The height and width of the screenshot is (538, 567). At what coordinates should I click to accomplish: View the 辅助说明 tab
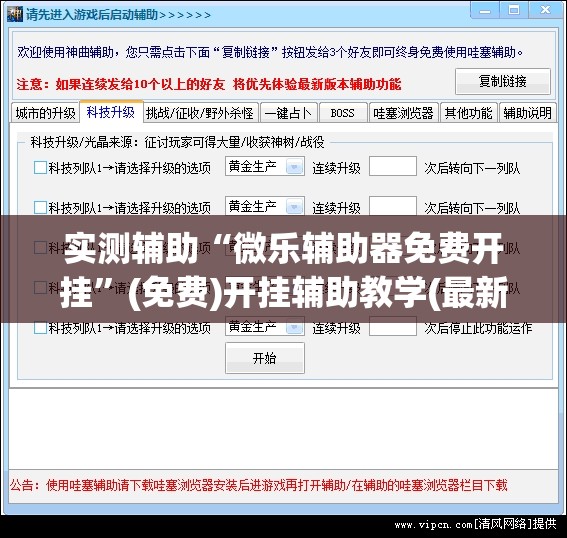pos(528,113)
